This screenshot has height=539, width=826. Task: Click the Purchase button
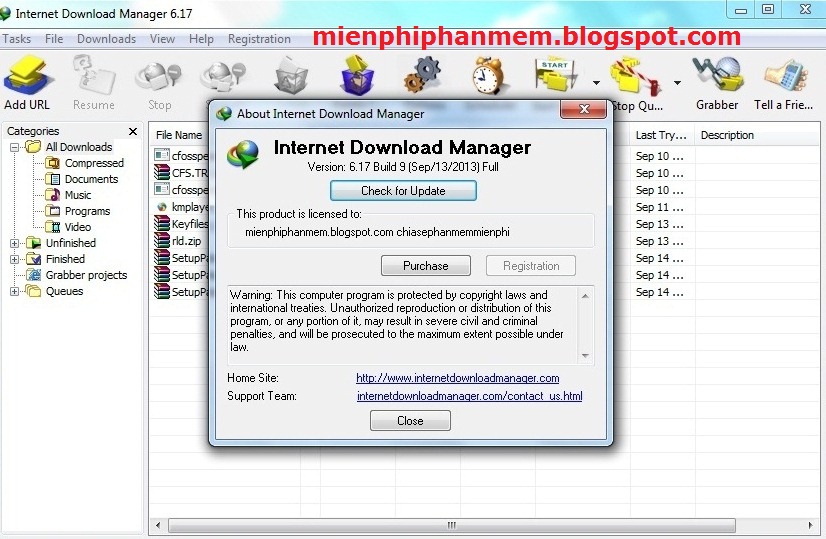pyautogui.click(x=426, y=266)
